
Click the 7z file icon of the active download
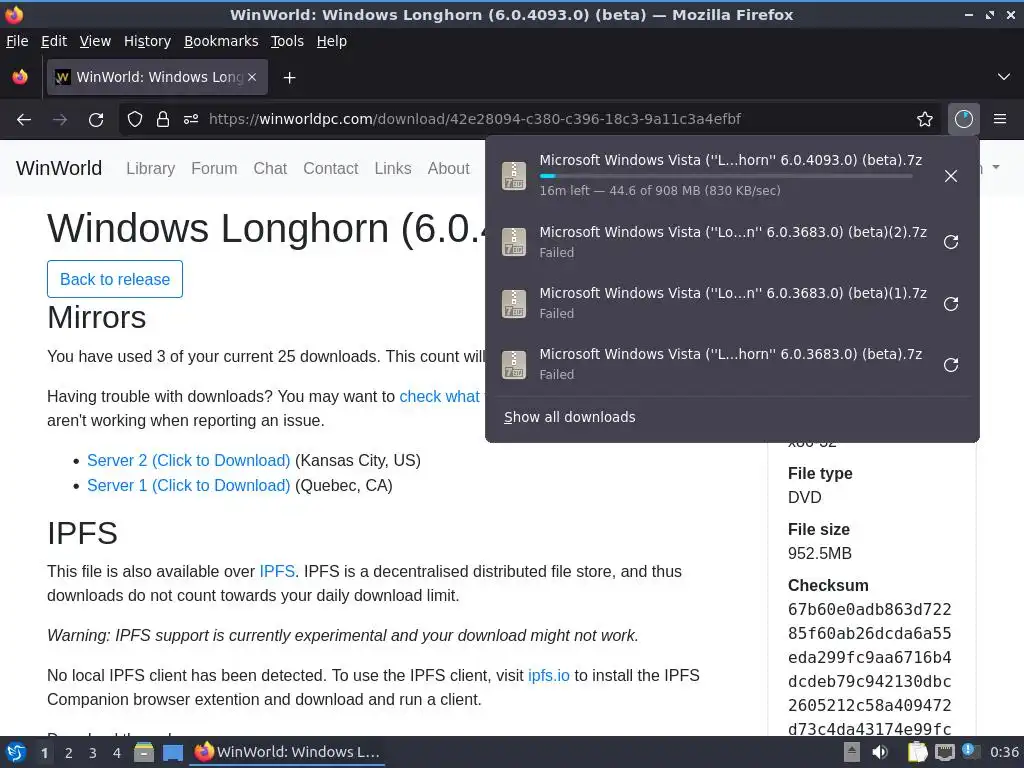[514, 176]
